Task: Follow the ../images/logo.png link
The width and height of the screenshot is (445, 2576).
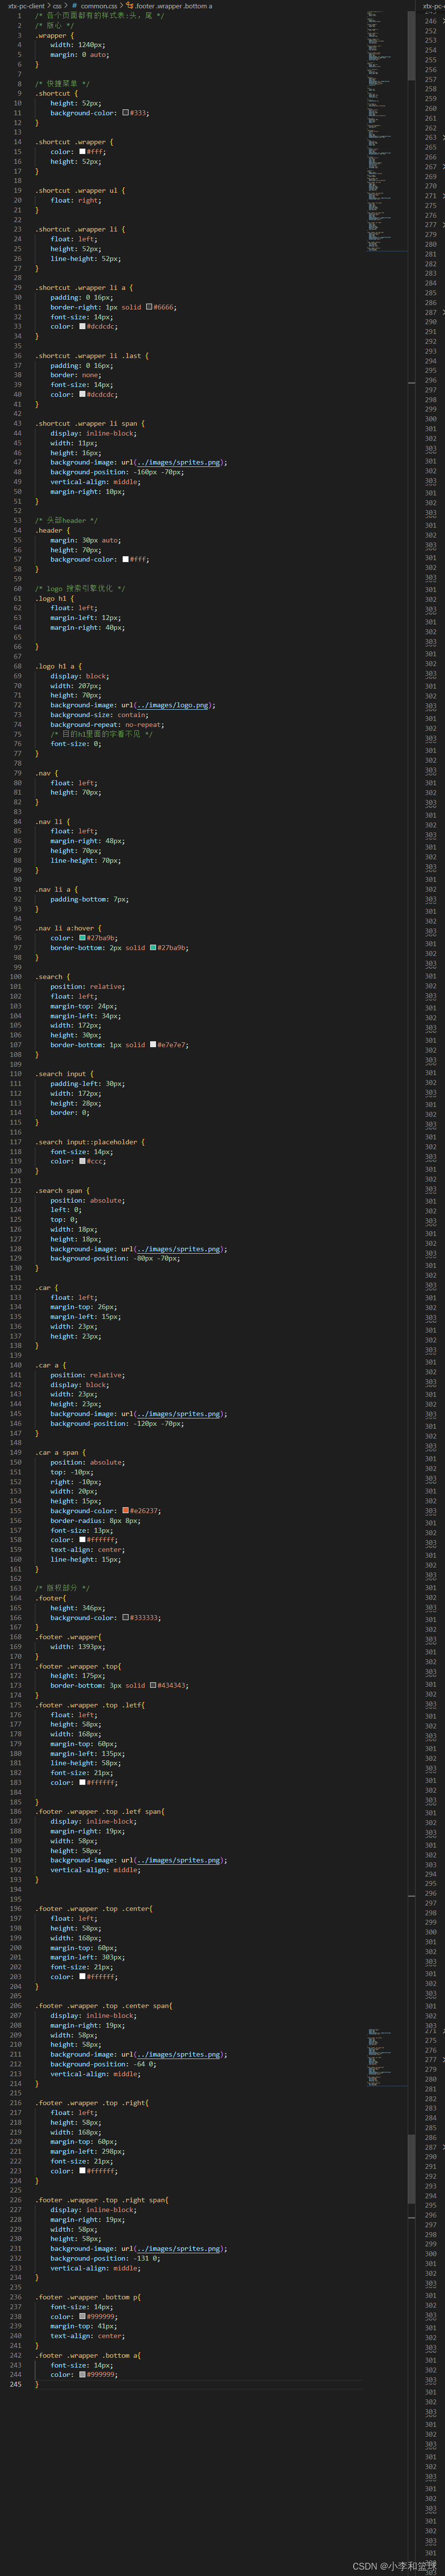Action: [x=173, y=705]
